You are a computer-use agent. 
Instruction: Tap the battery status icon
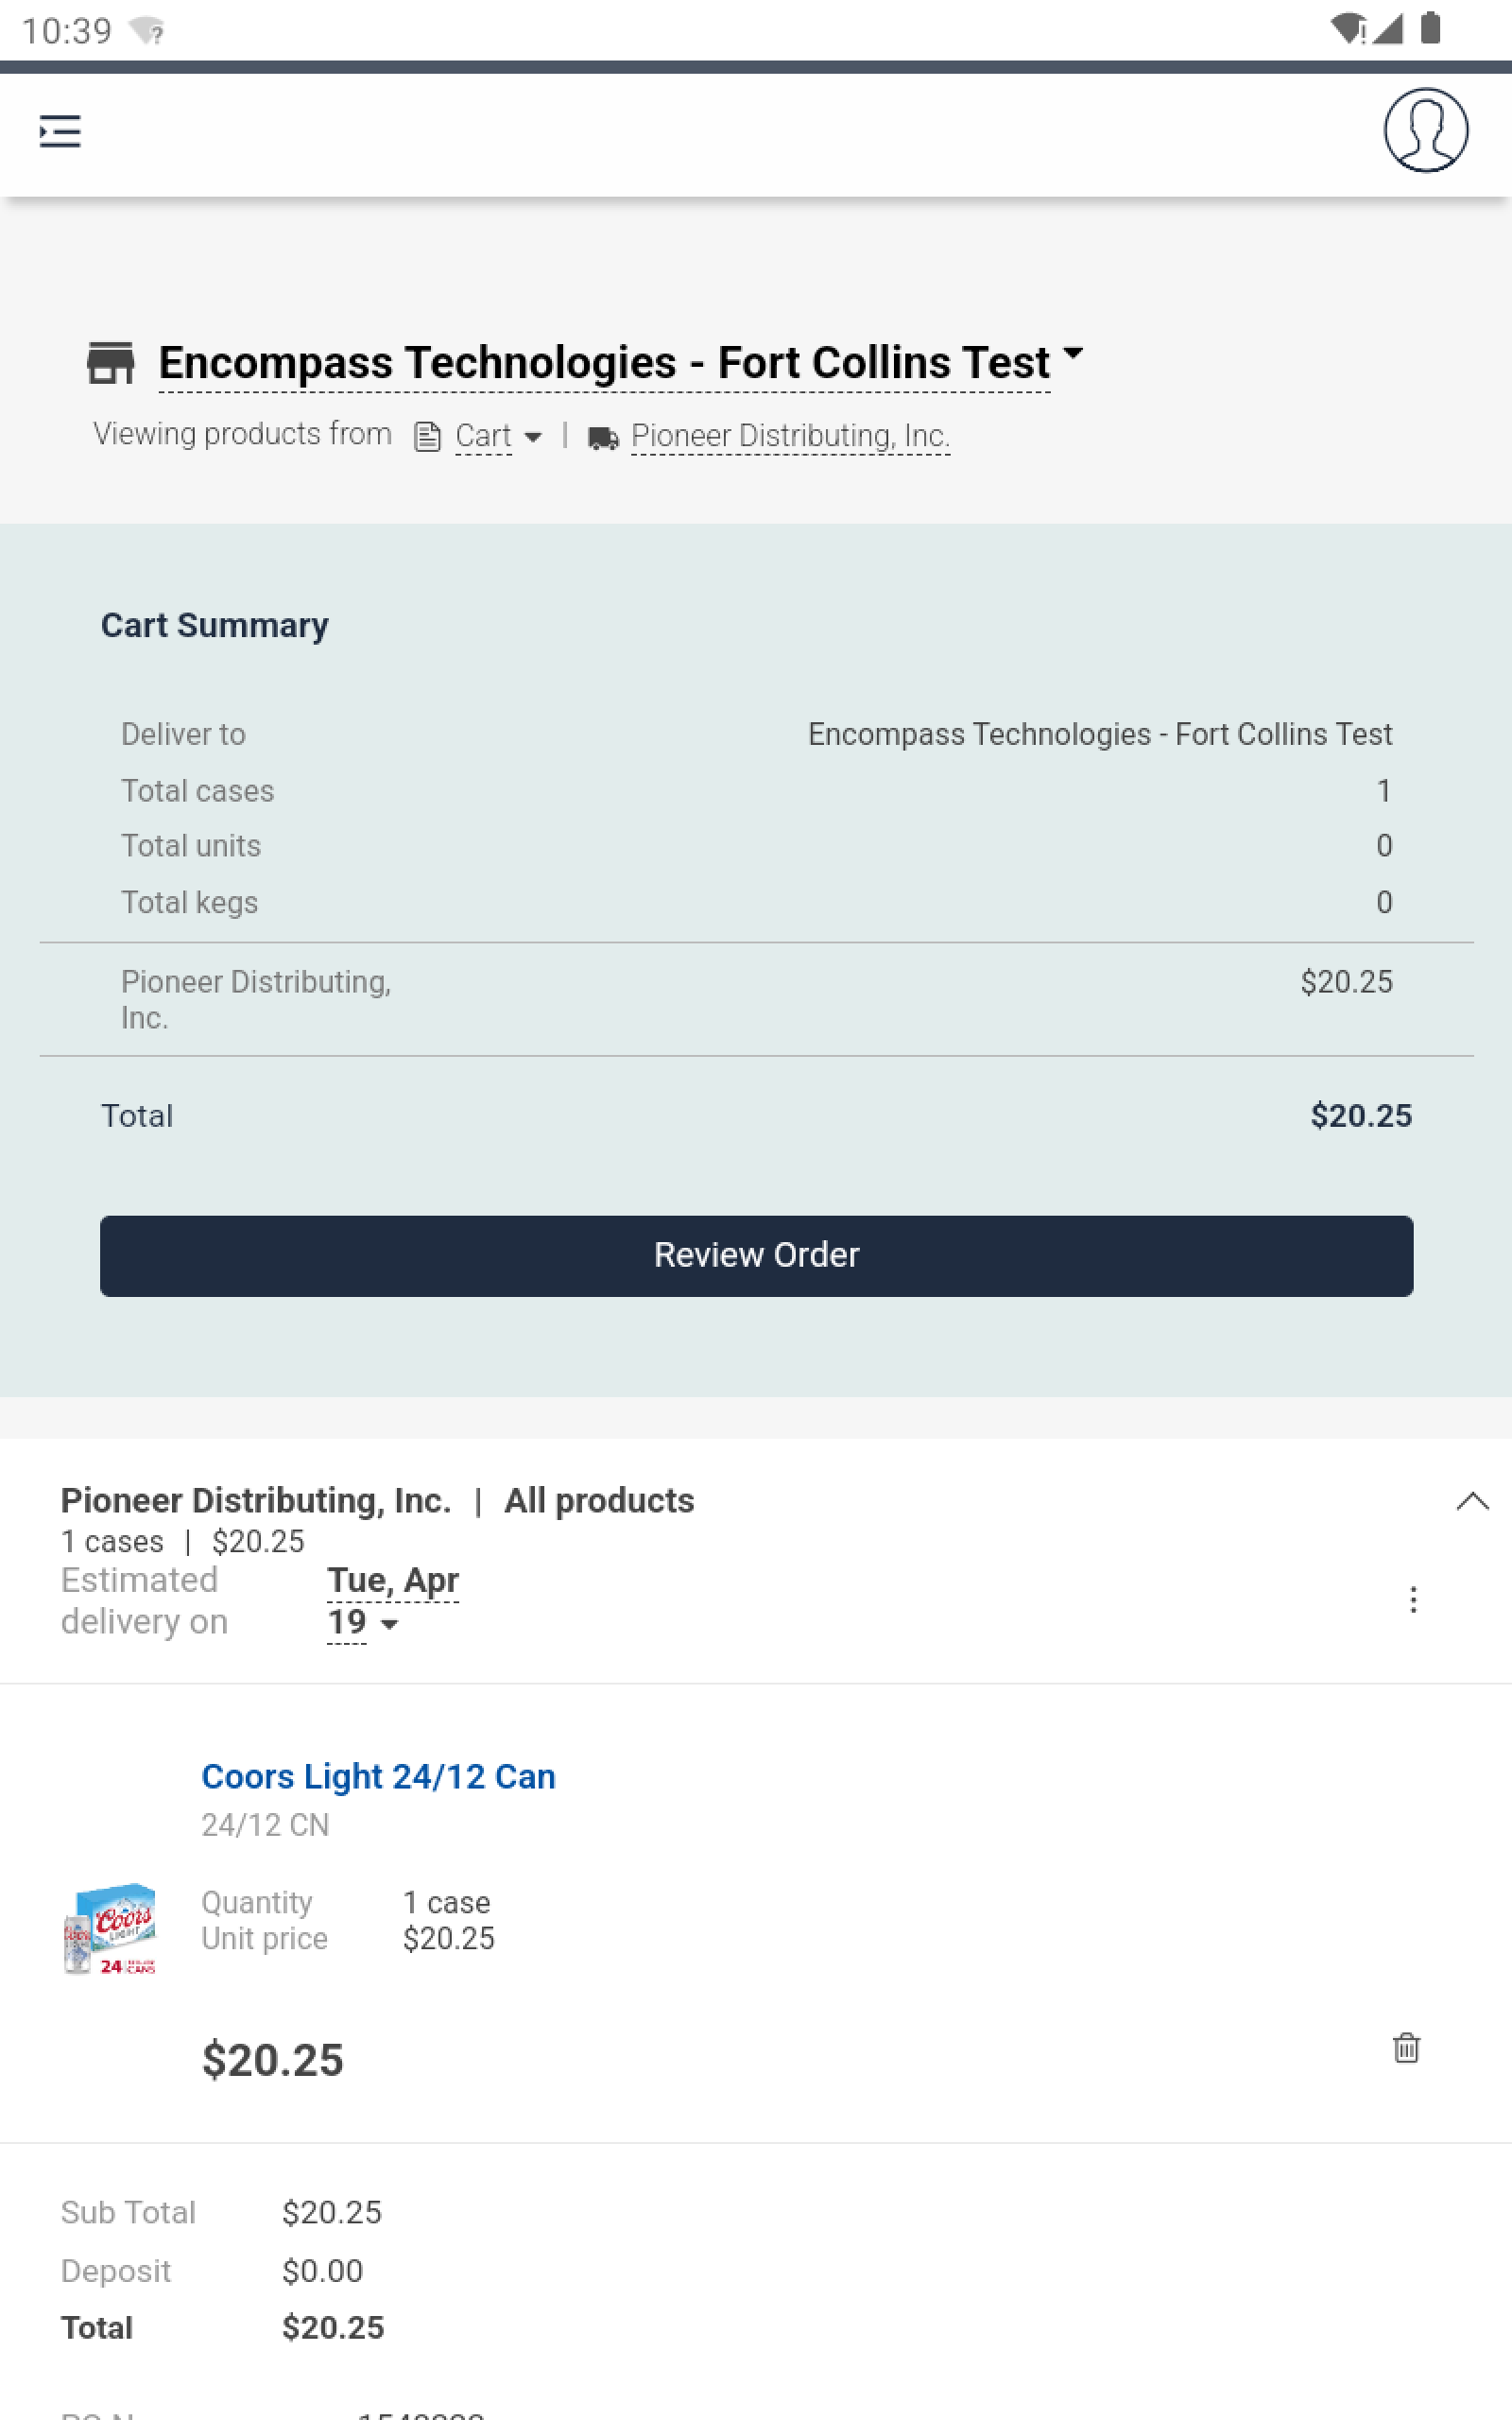(x=1430, y=28)
